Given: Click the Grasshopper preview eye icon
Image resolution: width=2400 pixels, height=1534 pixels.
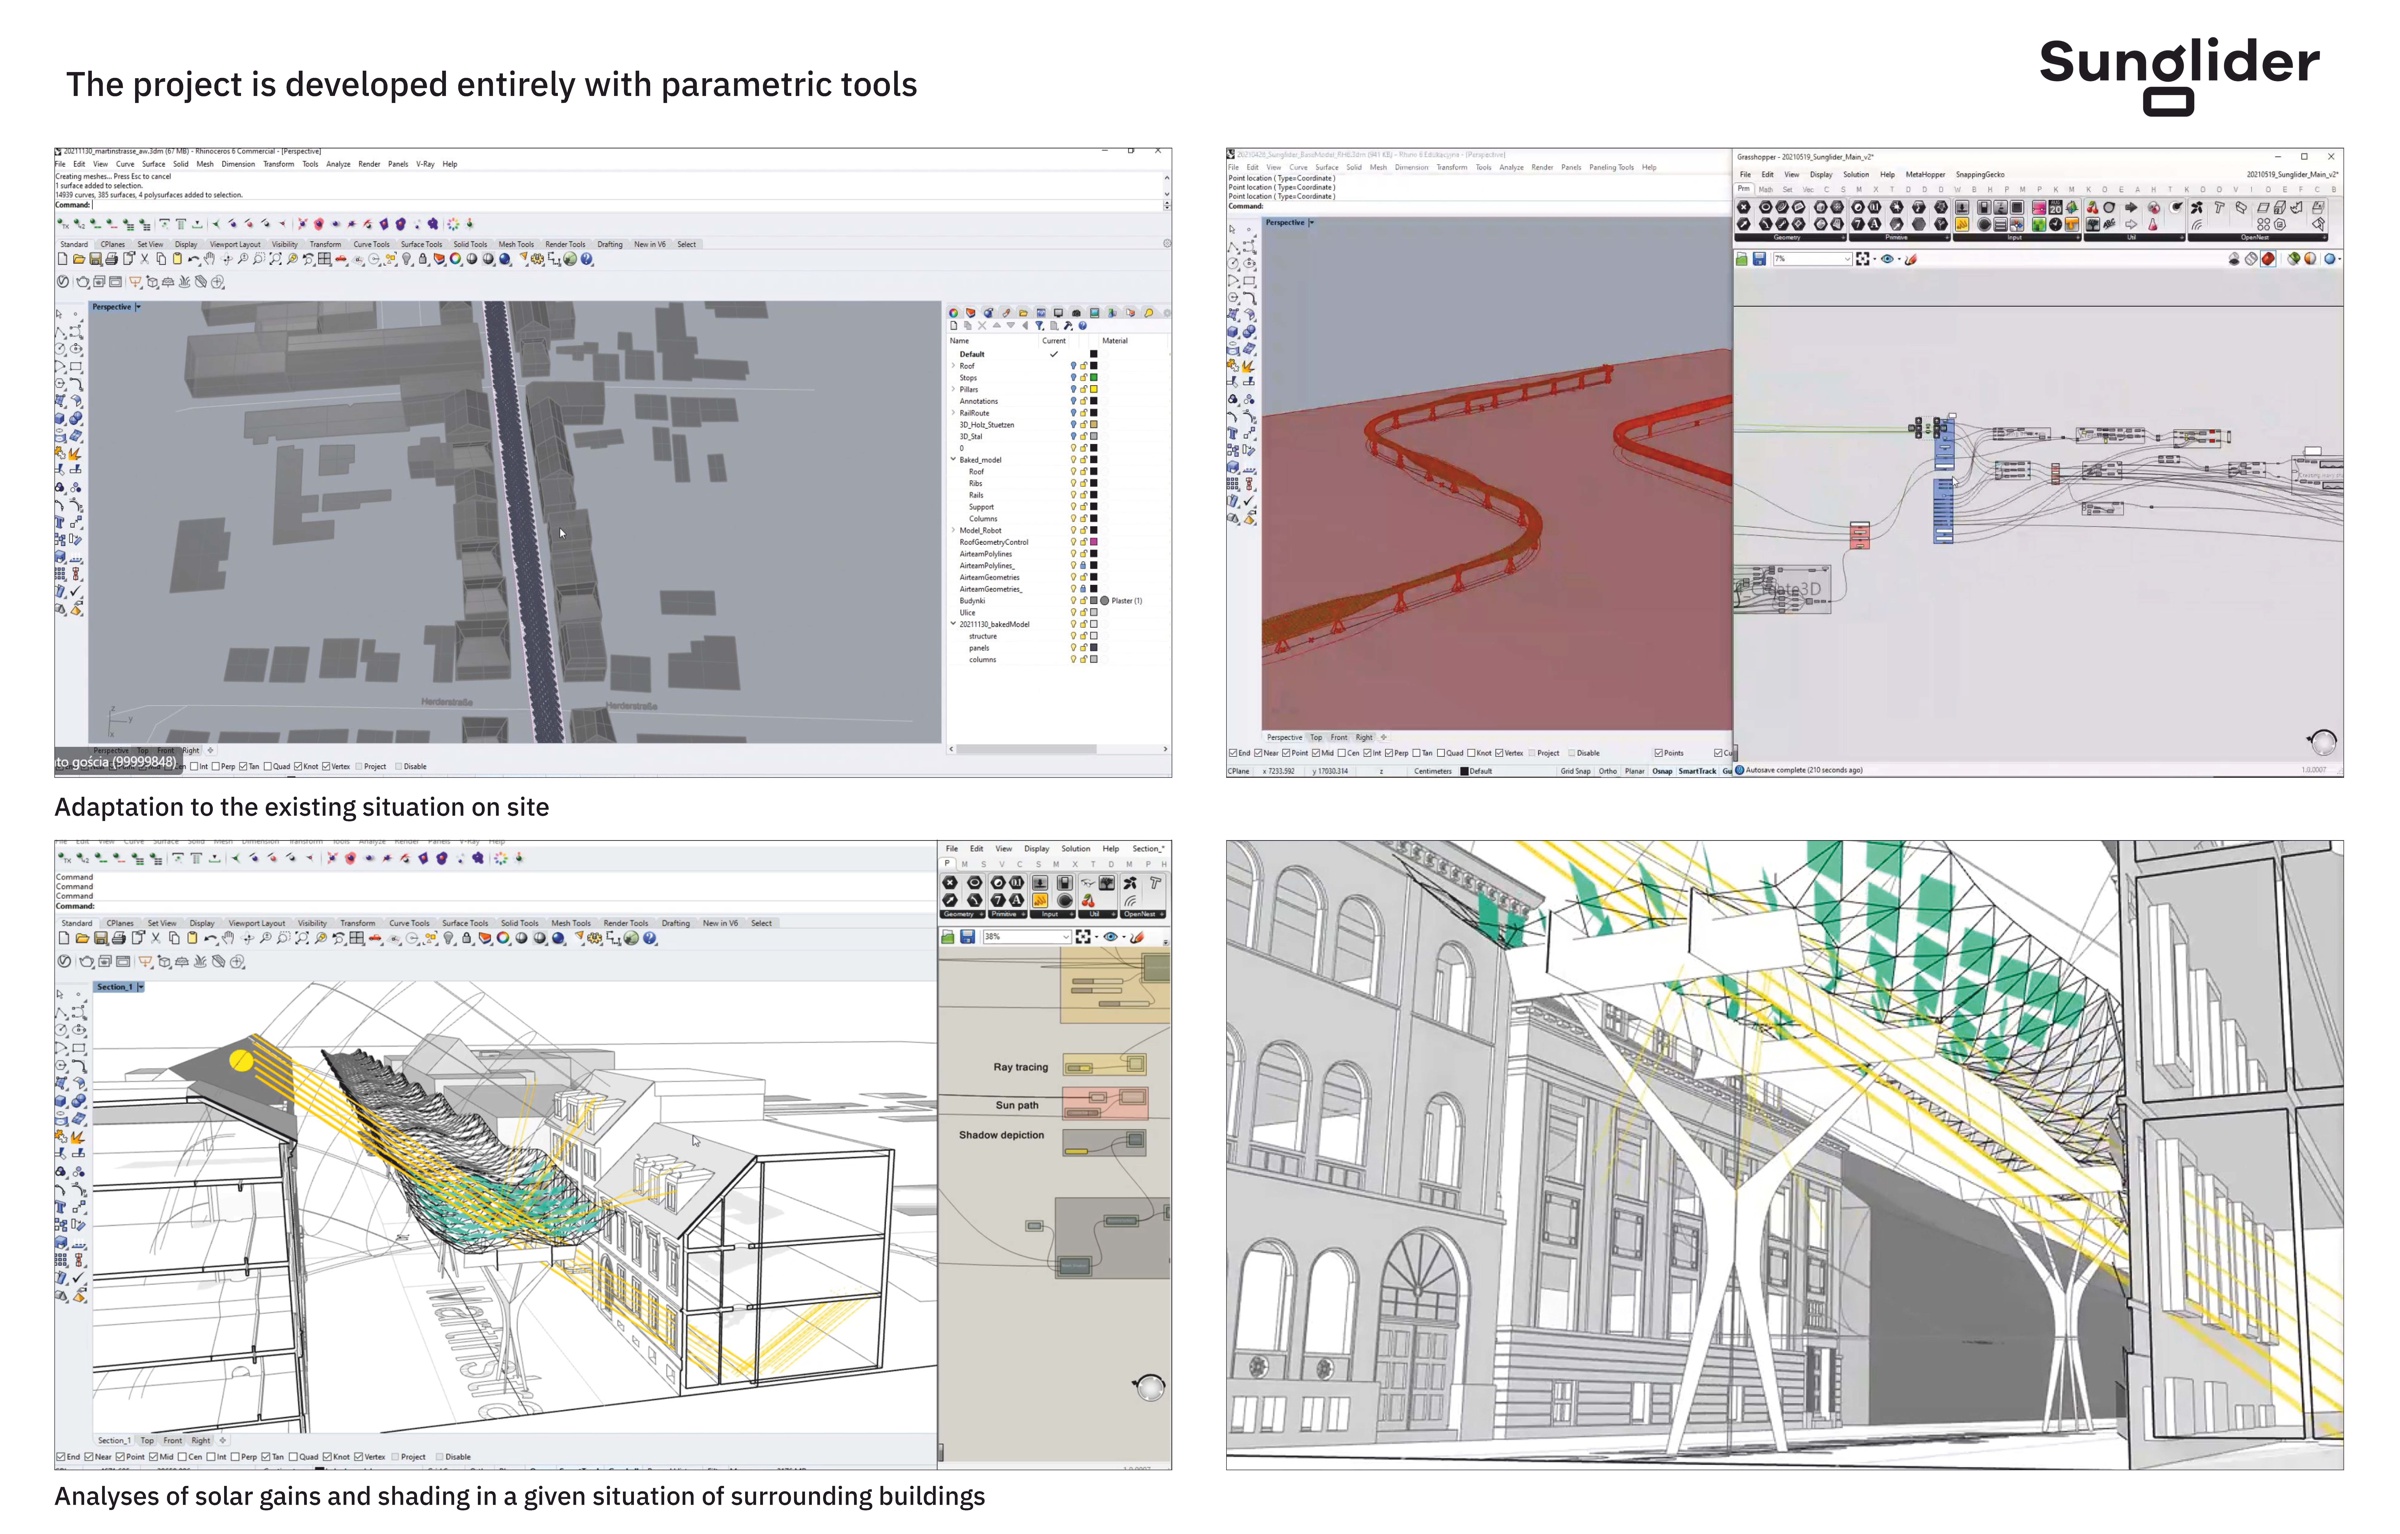Looking at the screenshot, I should (1887, 259).
